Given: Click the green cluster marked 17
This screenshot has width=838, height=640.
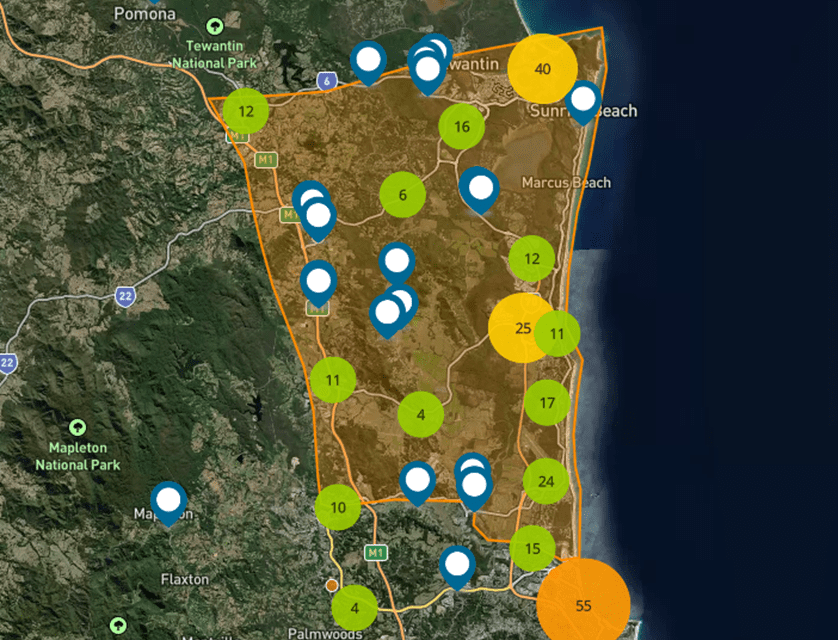Looking at the screenshot, I should [547, 403].
